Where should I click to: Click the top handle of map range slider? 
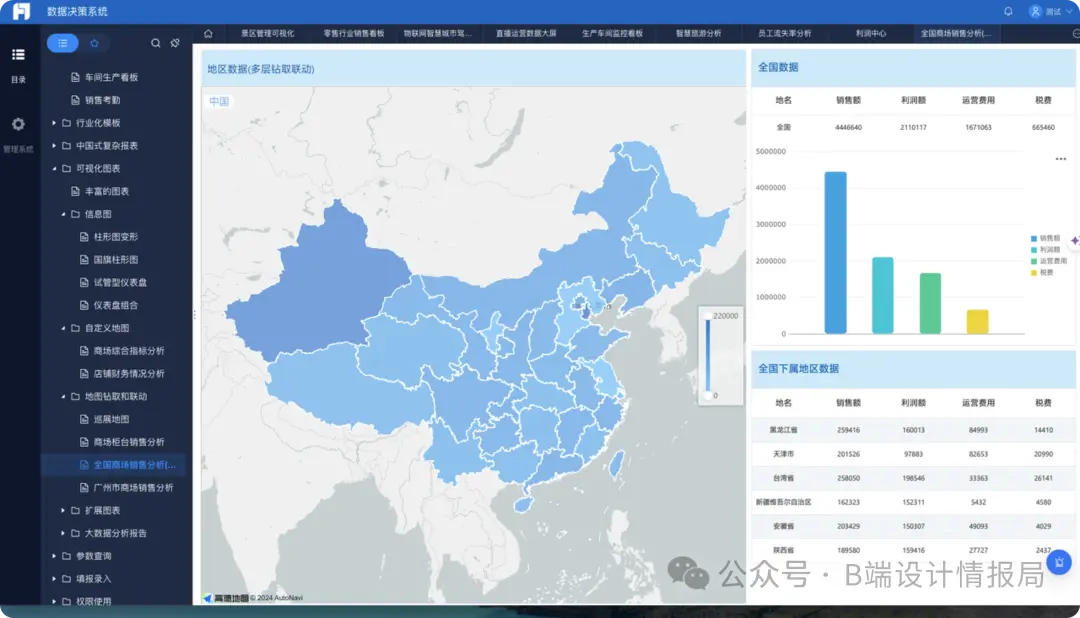tap(708, 316)
